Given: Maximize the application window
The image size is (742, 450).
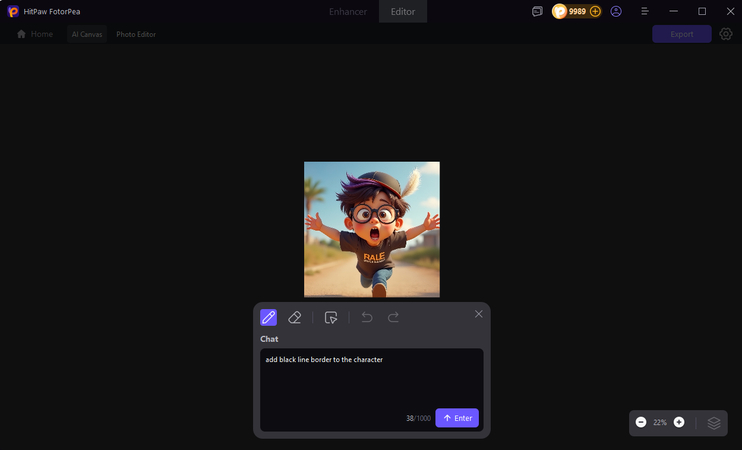Looking at the screenshot, I should (702, 11).
